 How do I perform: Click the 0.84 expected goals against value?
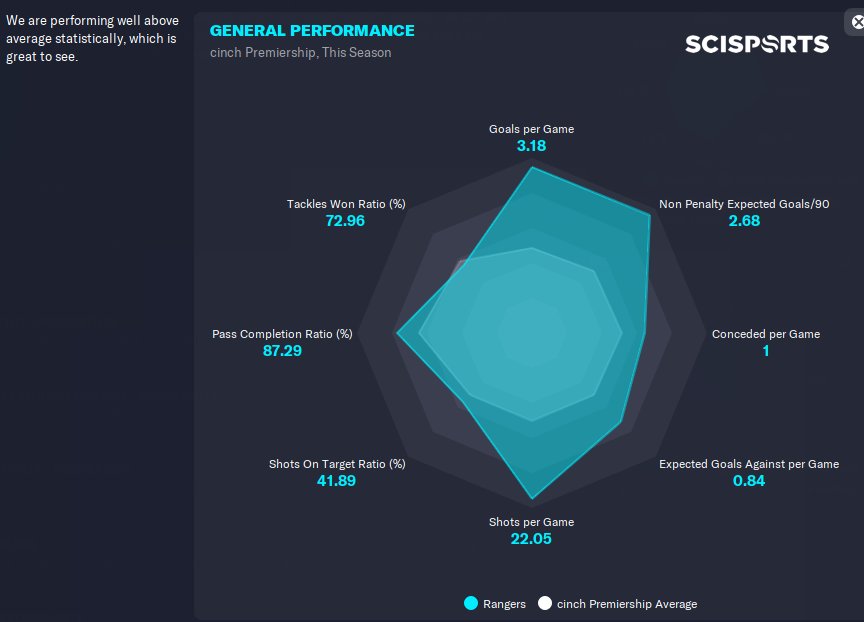pos(748,481)
